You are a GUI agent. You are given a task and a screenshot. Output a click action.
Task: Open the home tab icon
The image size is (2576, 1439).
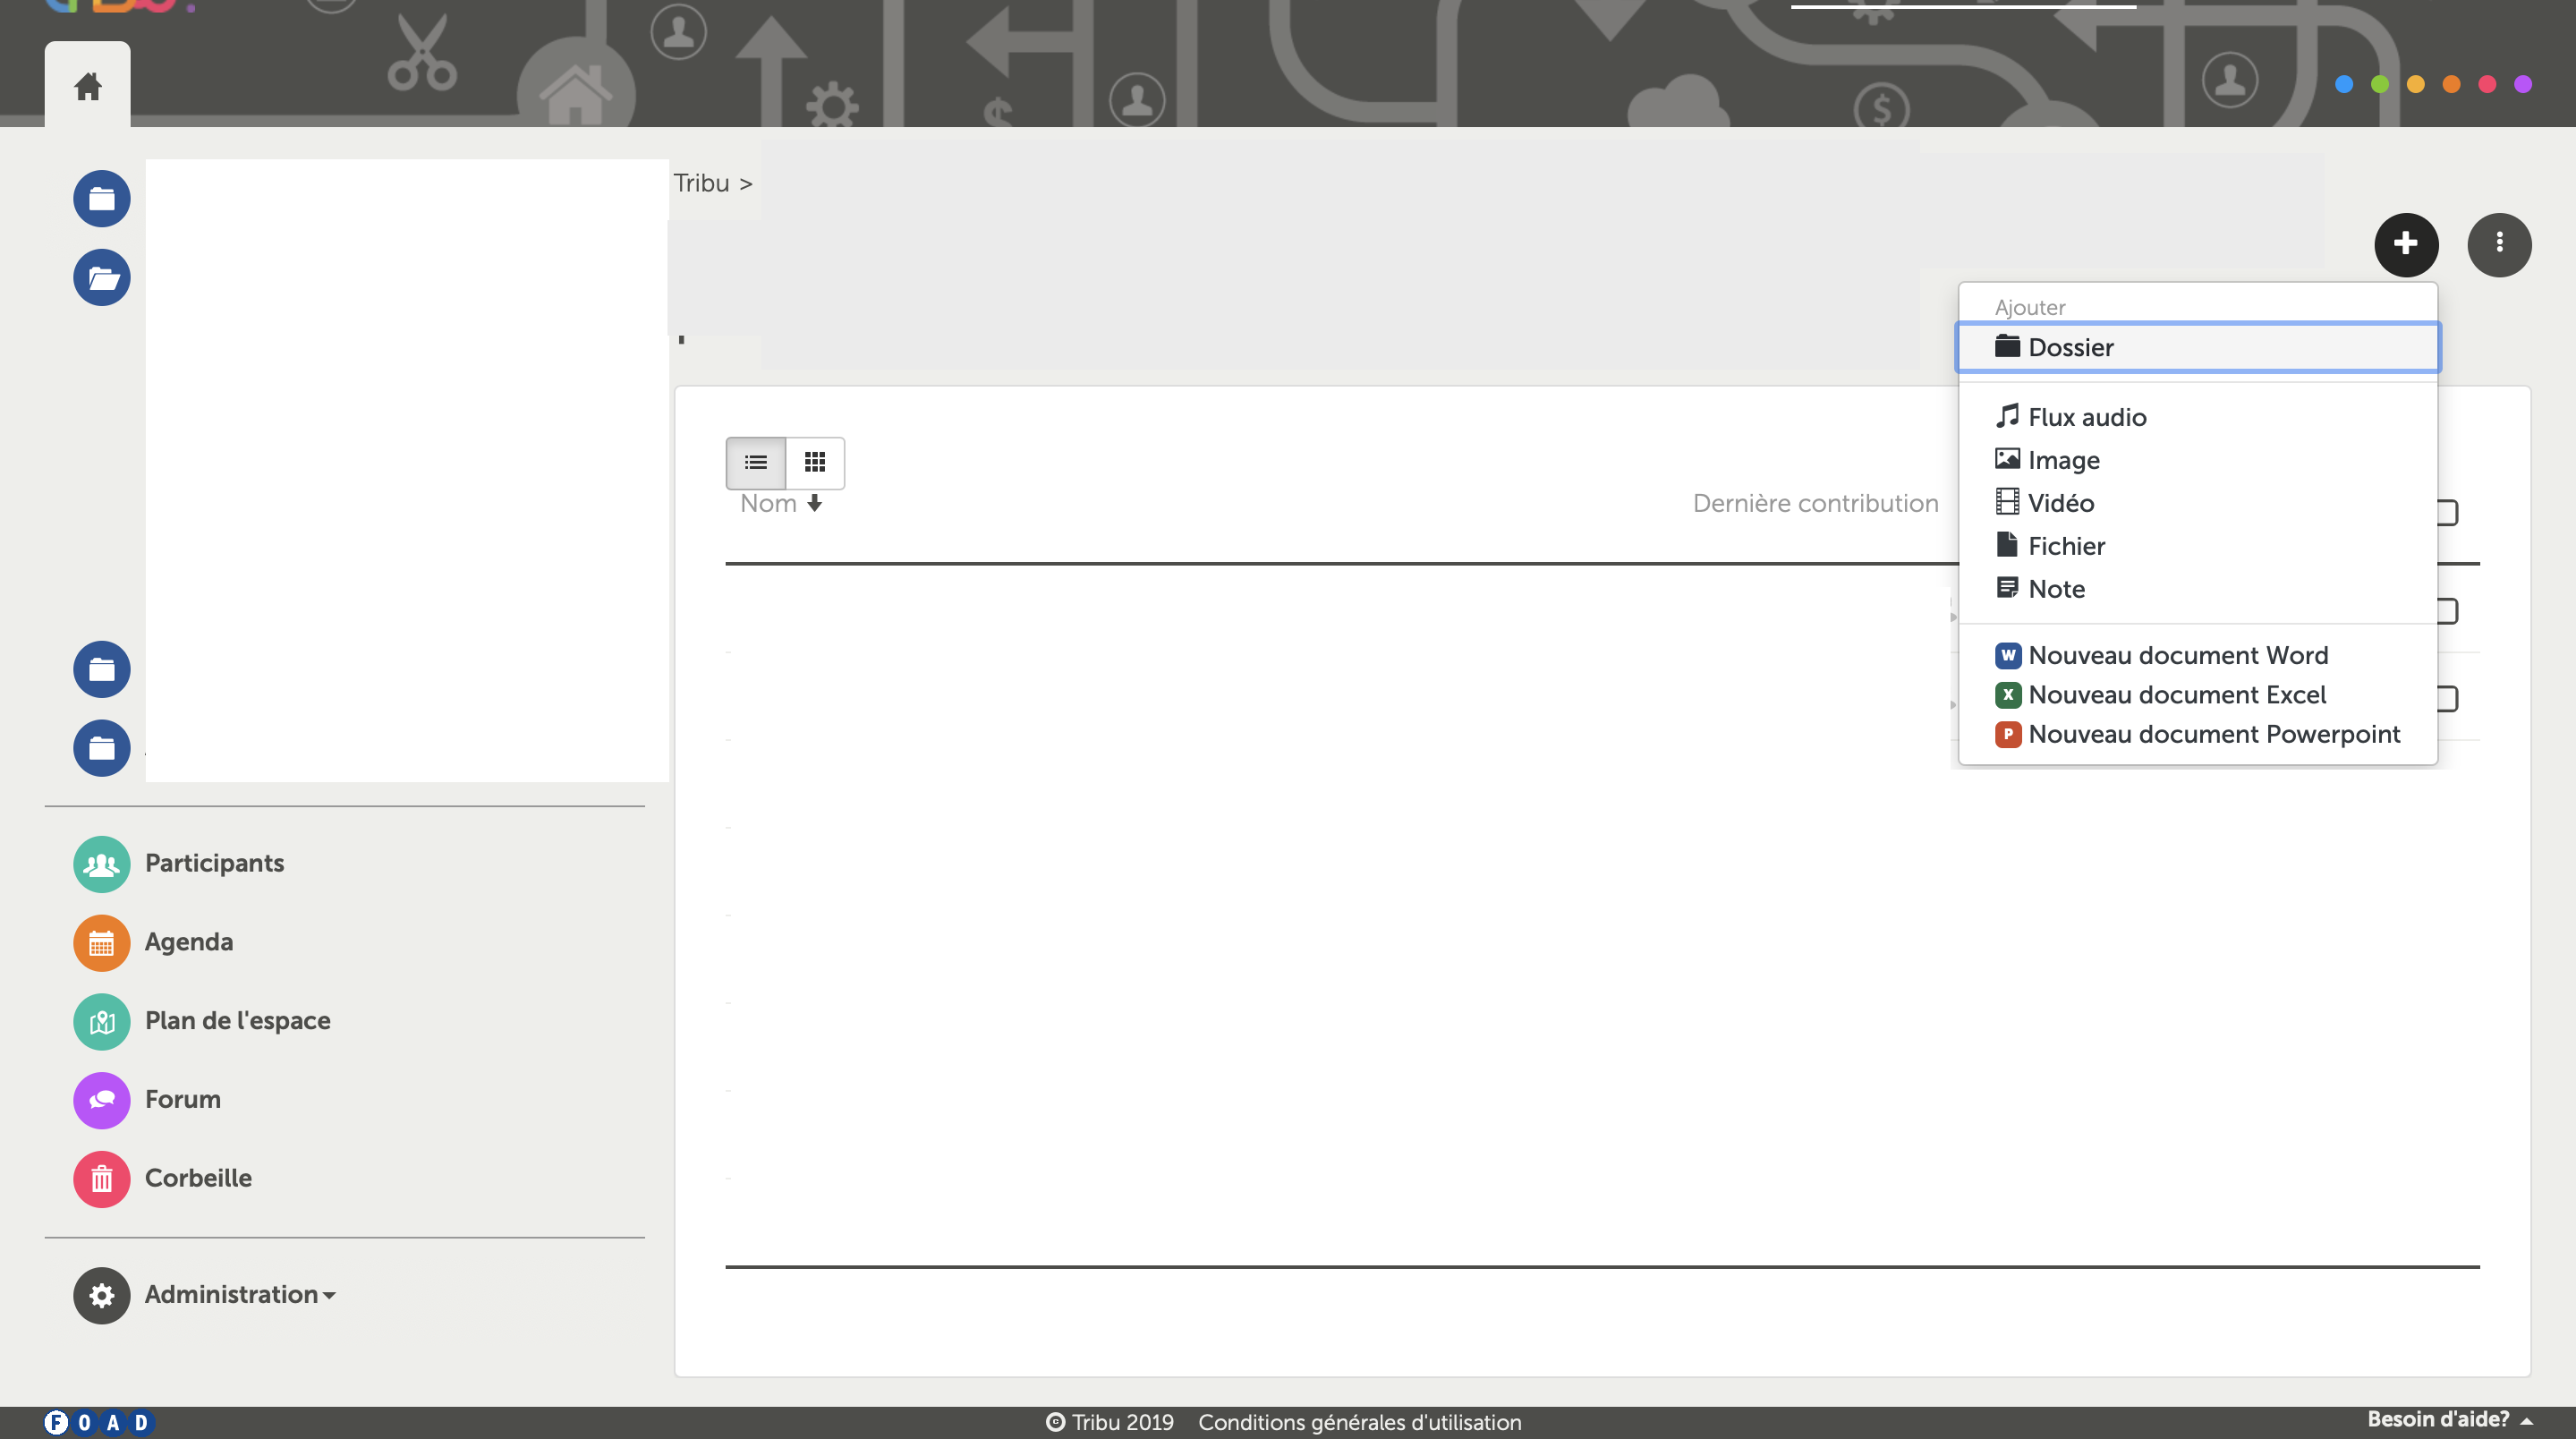[x=88, y=86]
